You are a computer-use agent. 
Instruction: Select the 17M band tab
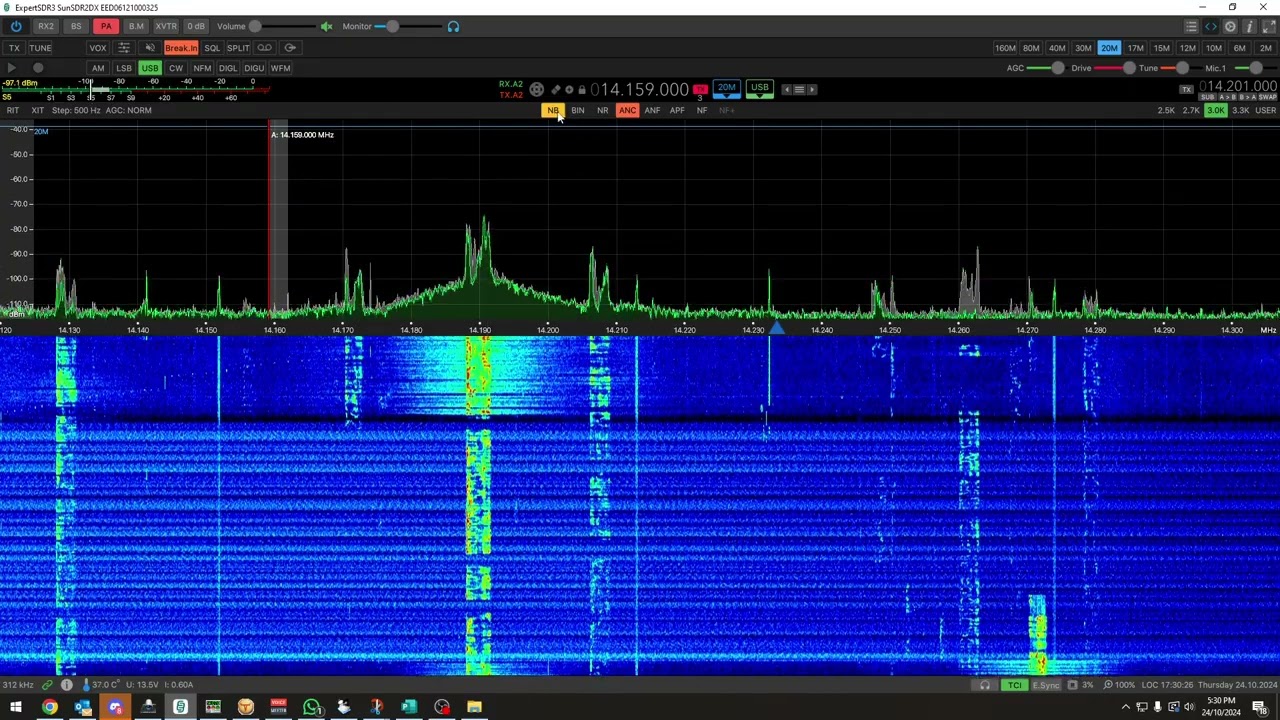1135,48
